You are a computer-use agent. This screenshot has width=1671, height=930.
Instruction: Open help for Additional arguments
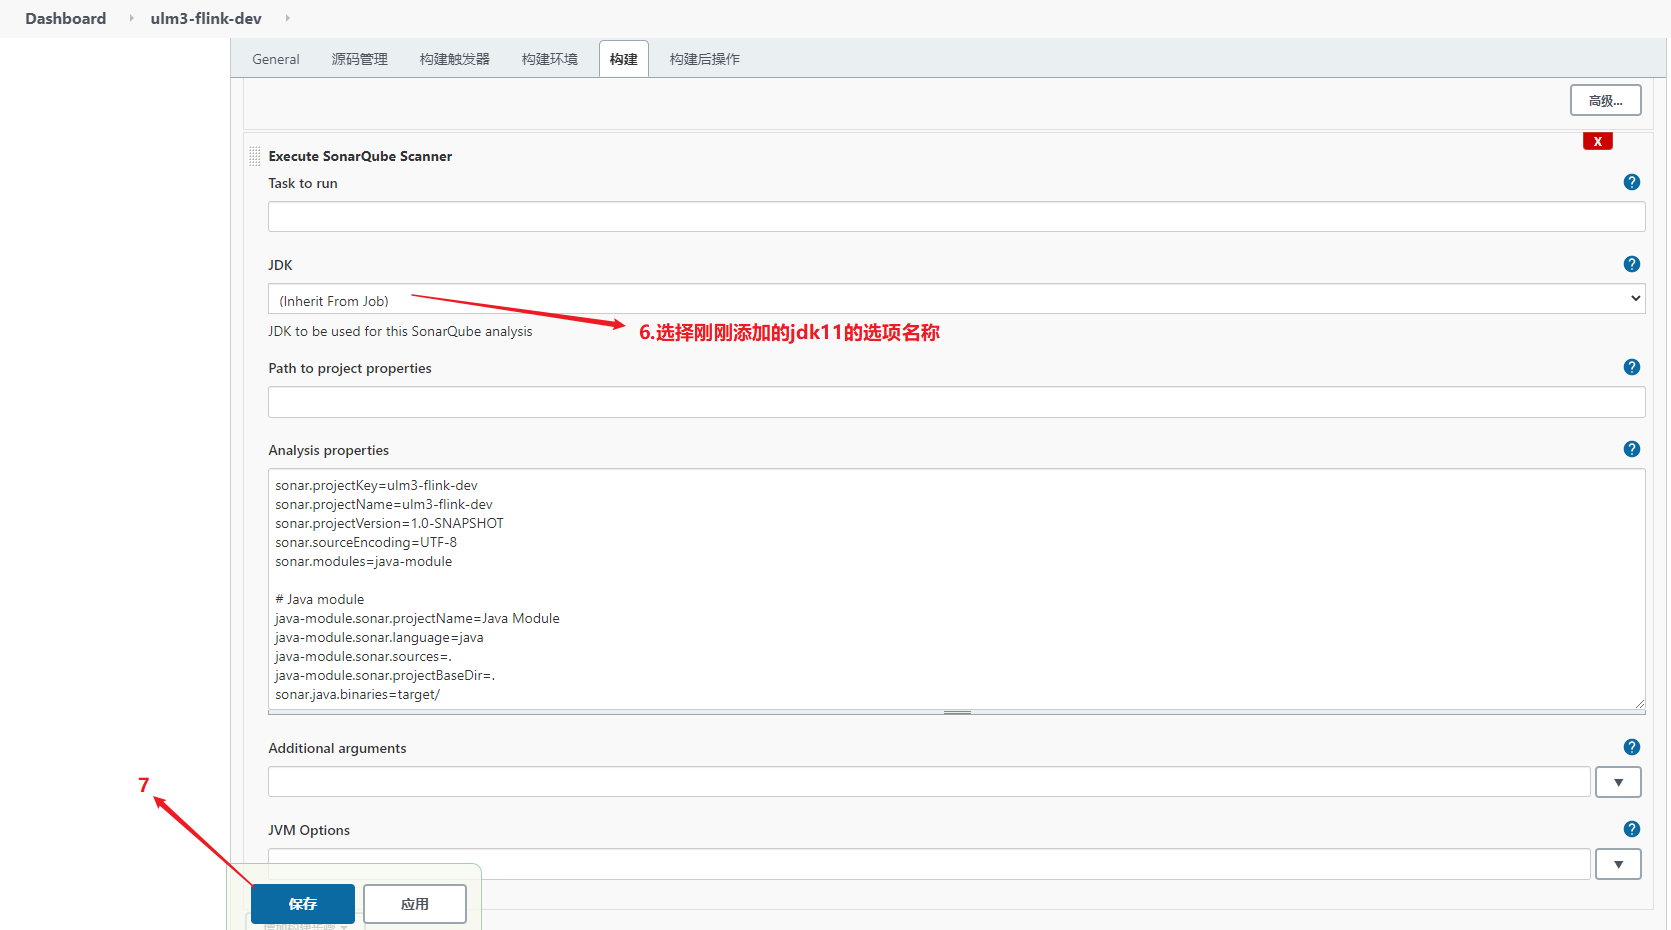pyautogui.click(x=1631, y=747)
